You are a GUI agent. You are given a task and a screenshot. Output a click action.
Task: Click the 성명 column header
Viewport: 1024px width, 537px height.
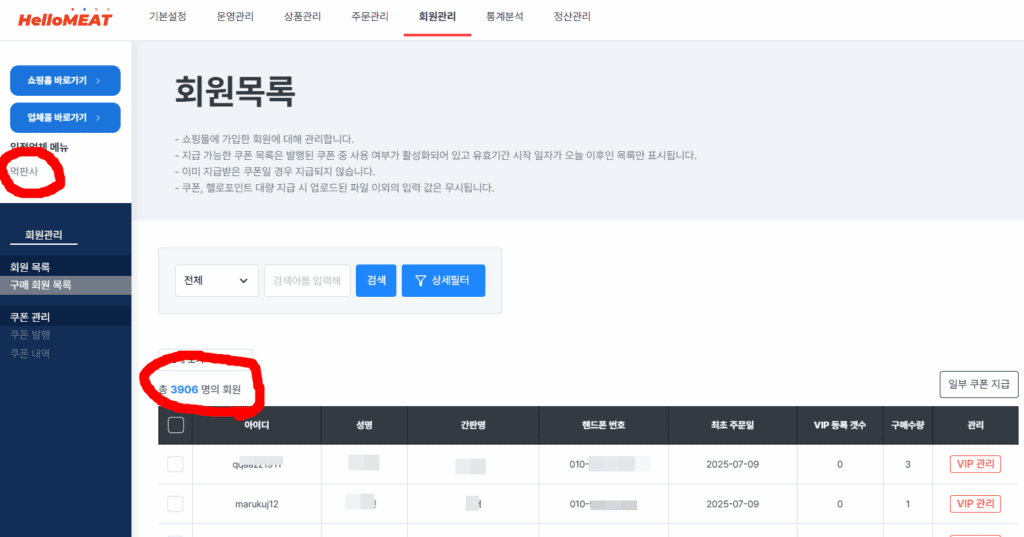[364, 425]
